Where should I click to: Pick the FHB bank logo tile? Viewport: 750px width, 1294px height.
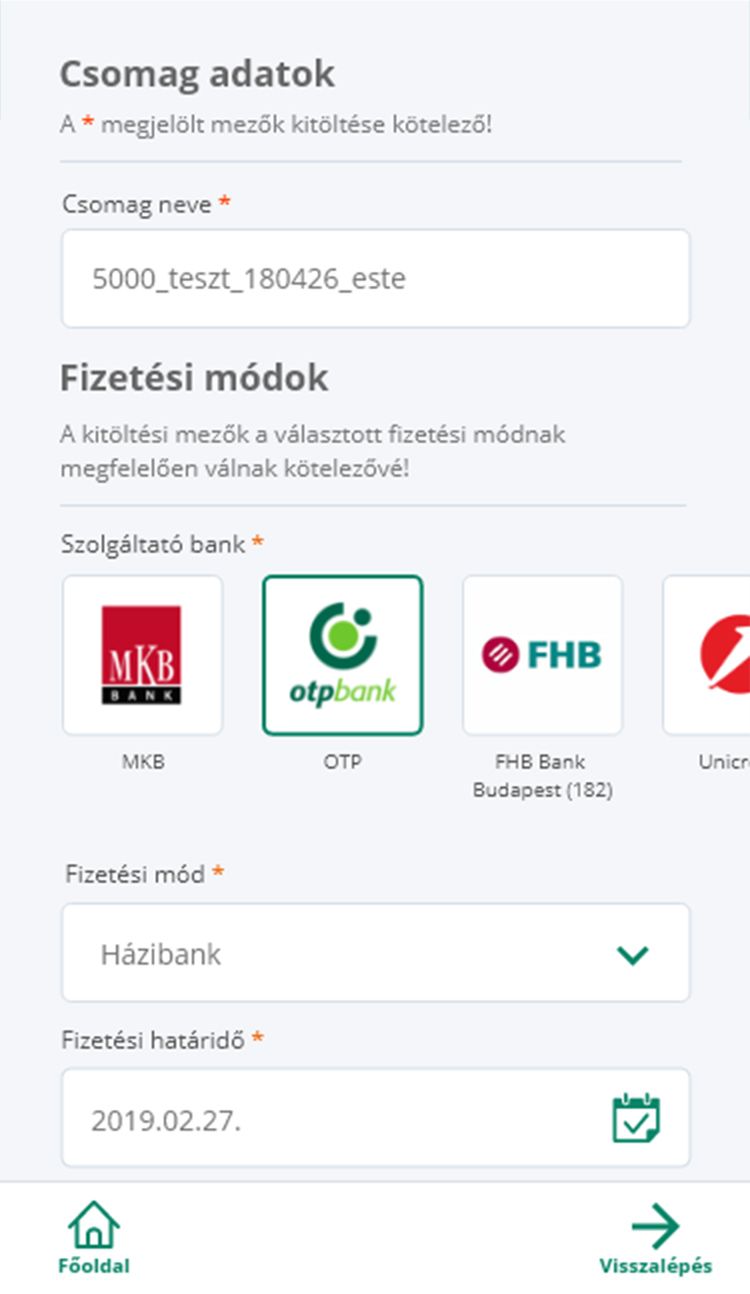(543, 655)
